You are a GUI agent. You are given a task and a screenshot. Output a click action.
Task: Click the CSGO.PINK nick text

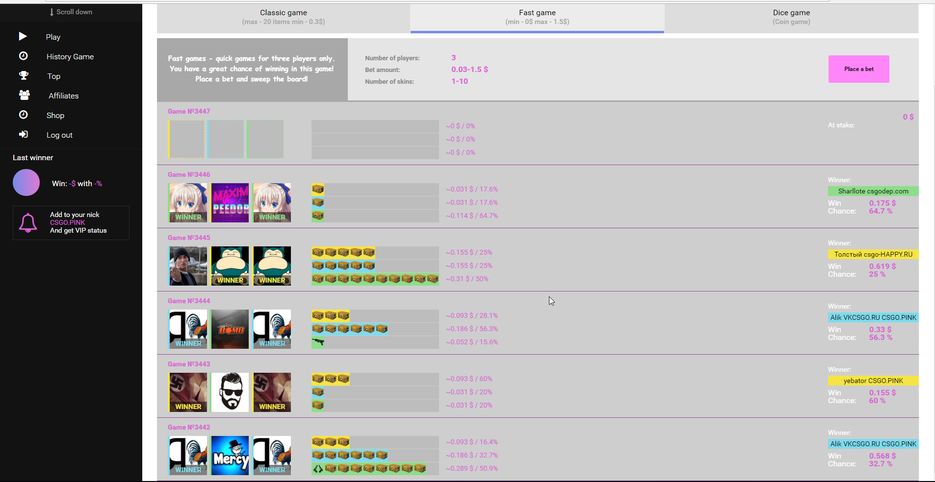pyautogui.click(x=67, y=223)
